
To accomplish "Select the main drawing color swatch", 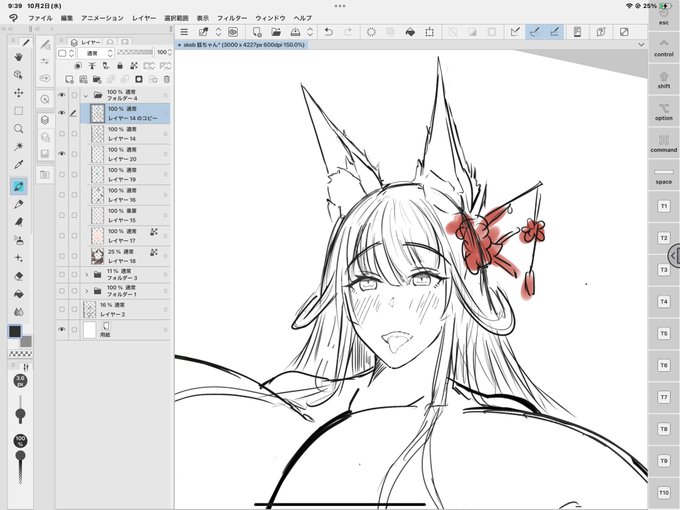I will click(15, 331).
